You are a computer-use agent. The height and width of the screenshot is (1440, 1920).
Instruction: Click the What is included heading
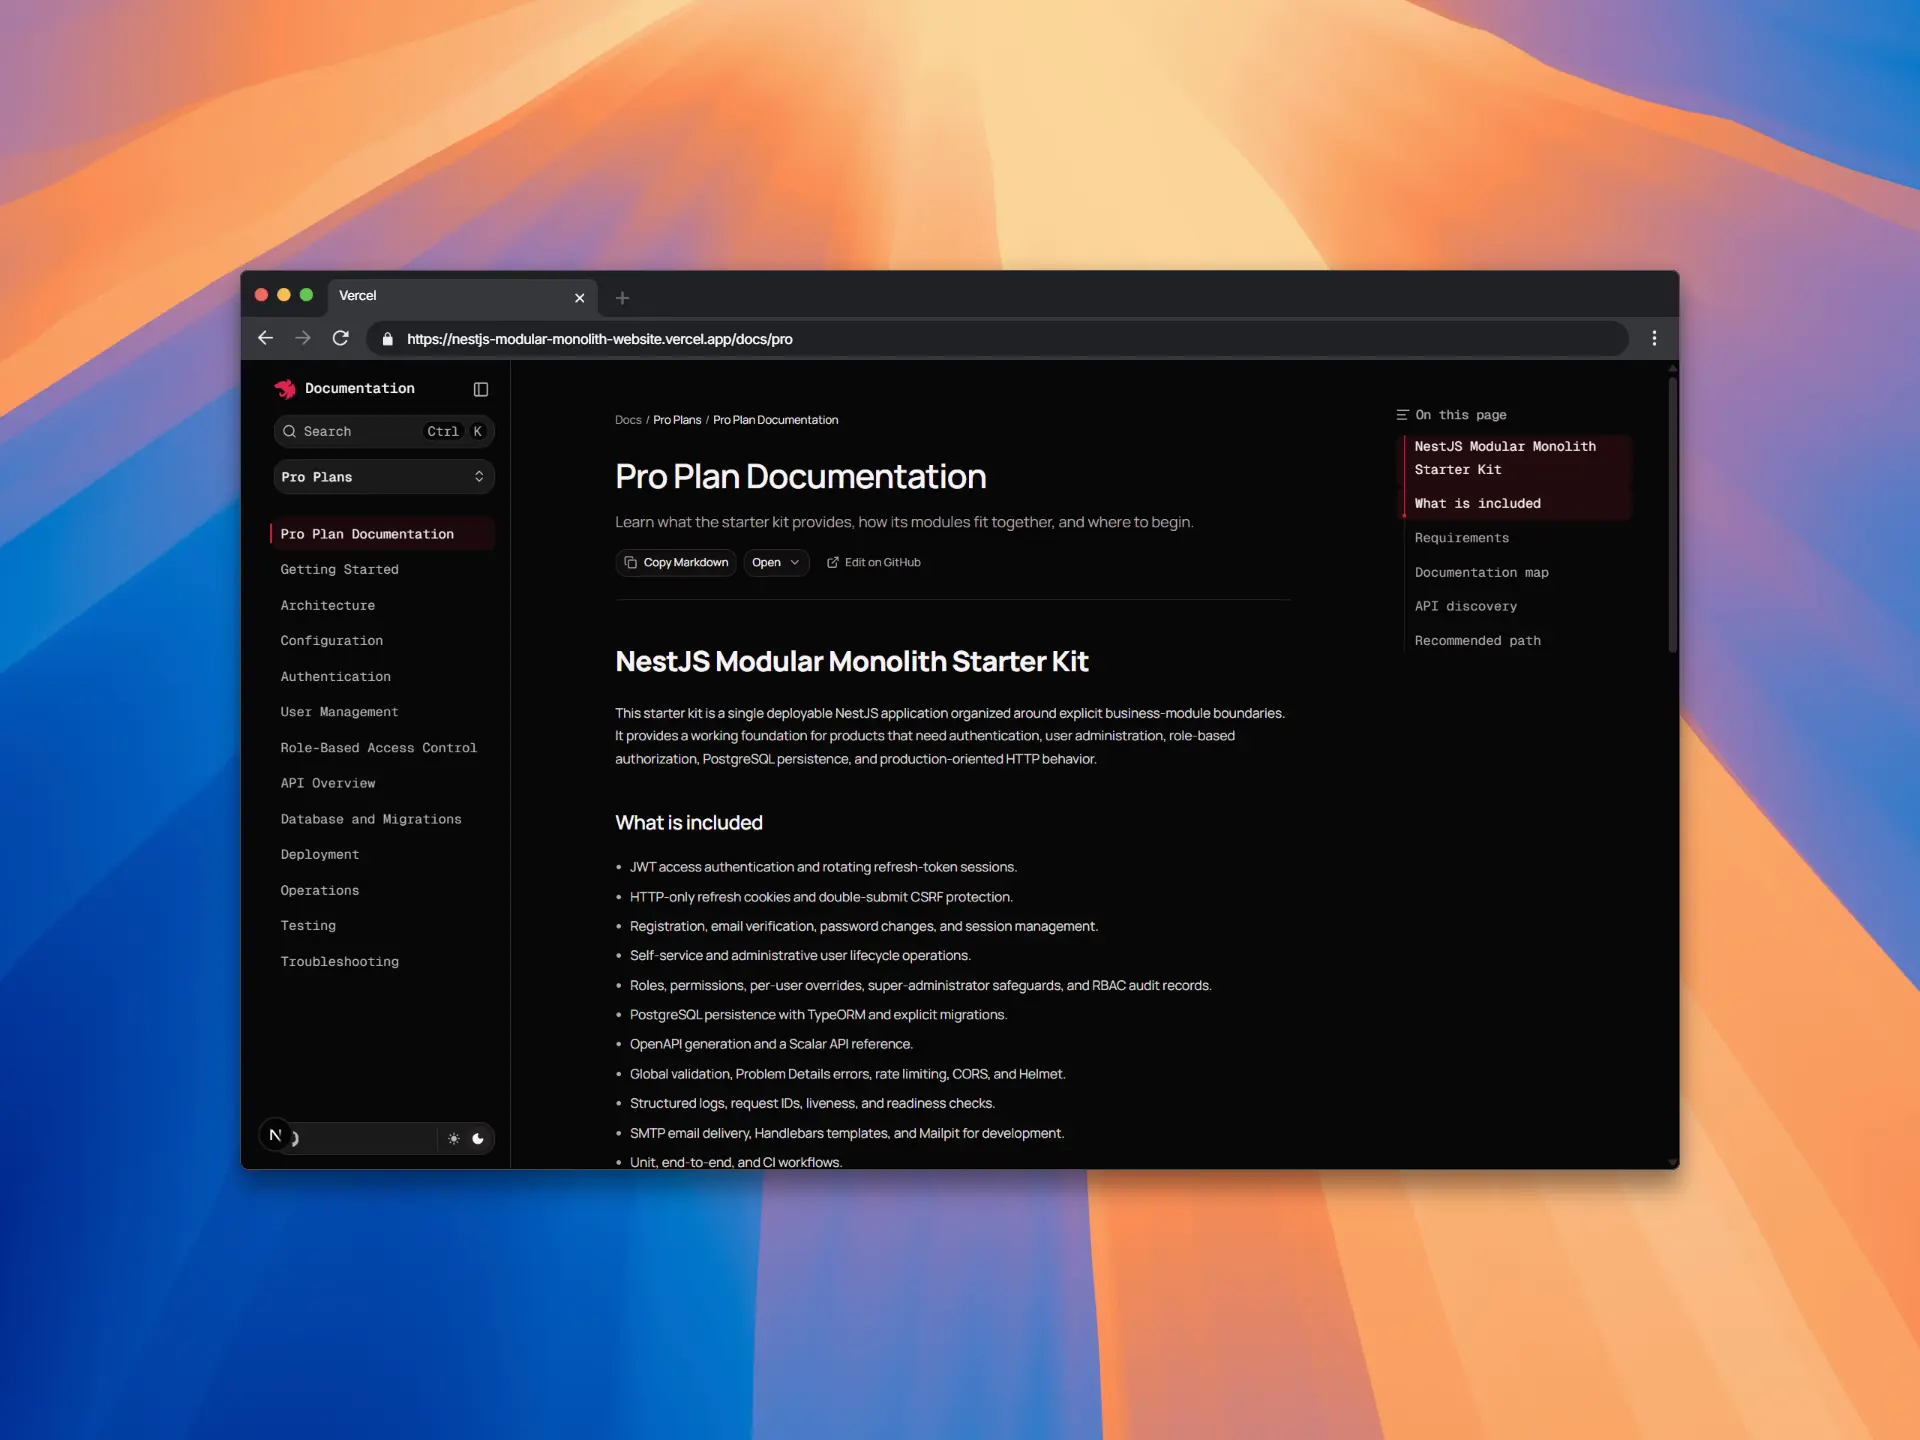[689, 823]
